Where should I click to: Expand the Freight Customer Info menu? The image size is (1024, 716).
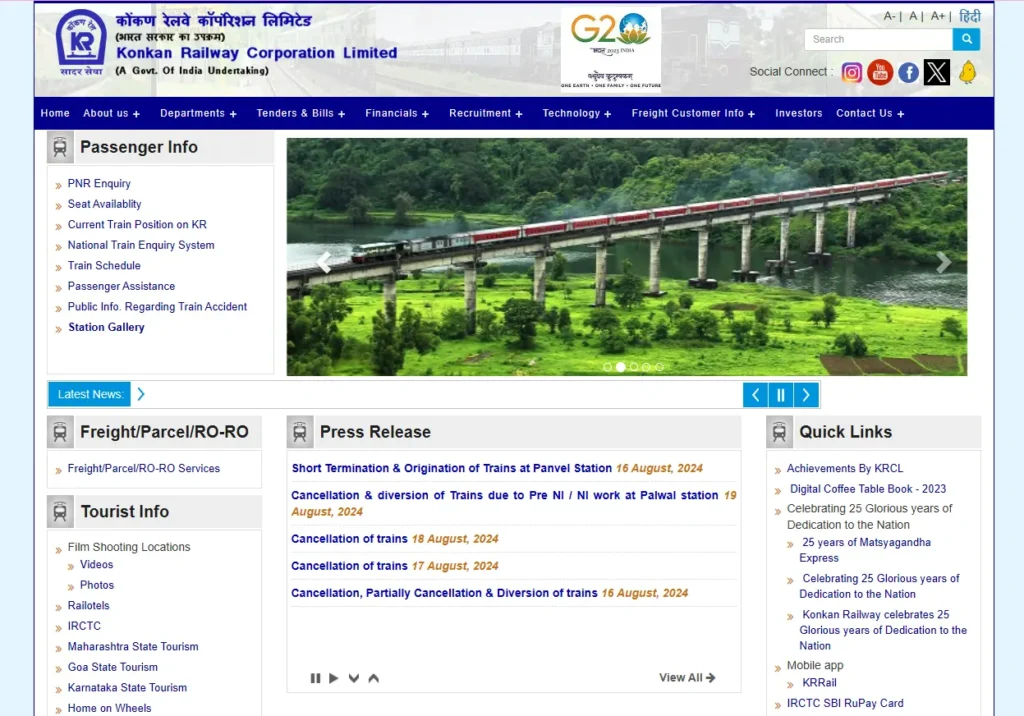tap(693, 114)
